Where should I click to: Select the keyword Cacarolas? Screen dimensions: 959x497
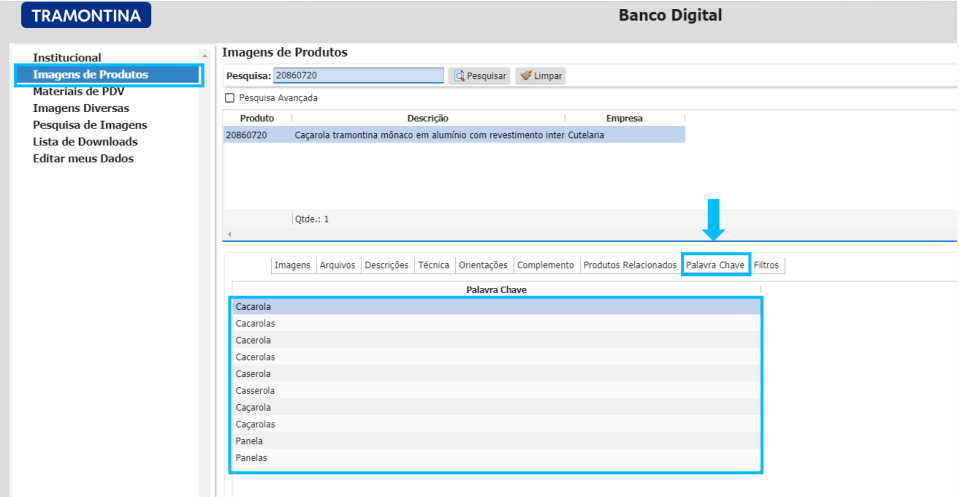click(496, 323)
